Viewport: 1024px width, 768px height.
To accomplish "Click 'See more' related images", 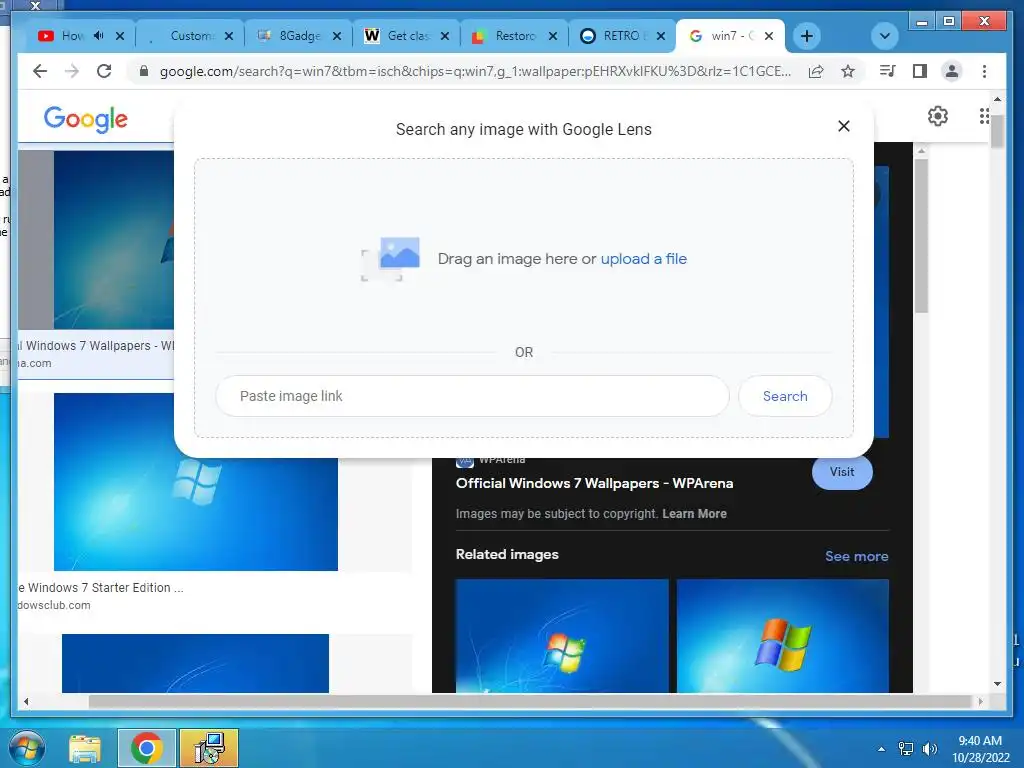I will 856,556.
